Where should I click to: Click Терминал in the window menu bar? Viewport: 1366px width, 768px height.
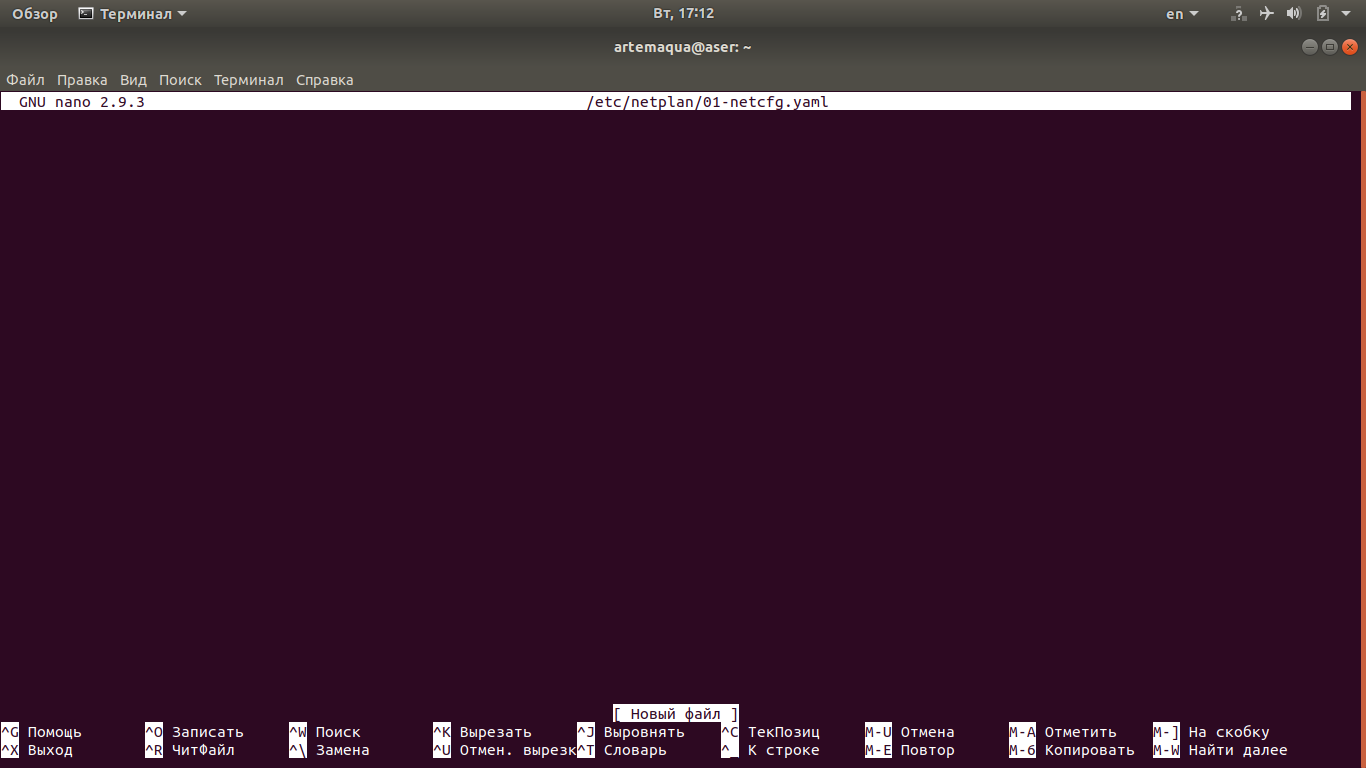pos(248,80)
